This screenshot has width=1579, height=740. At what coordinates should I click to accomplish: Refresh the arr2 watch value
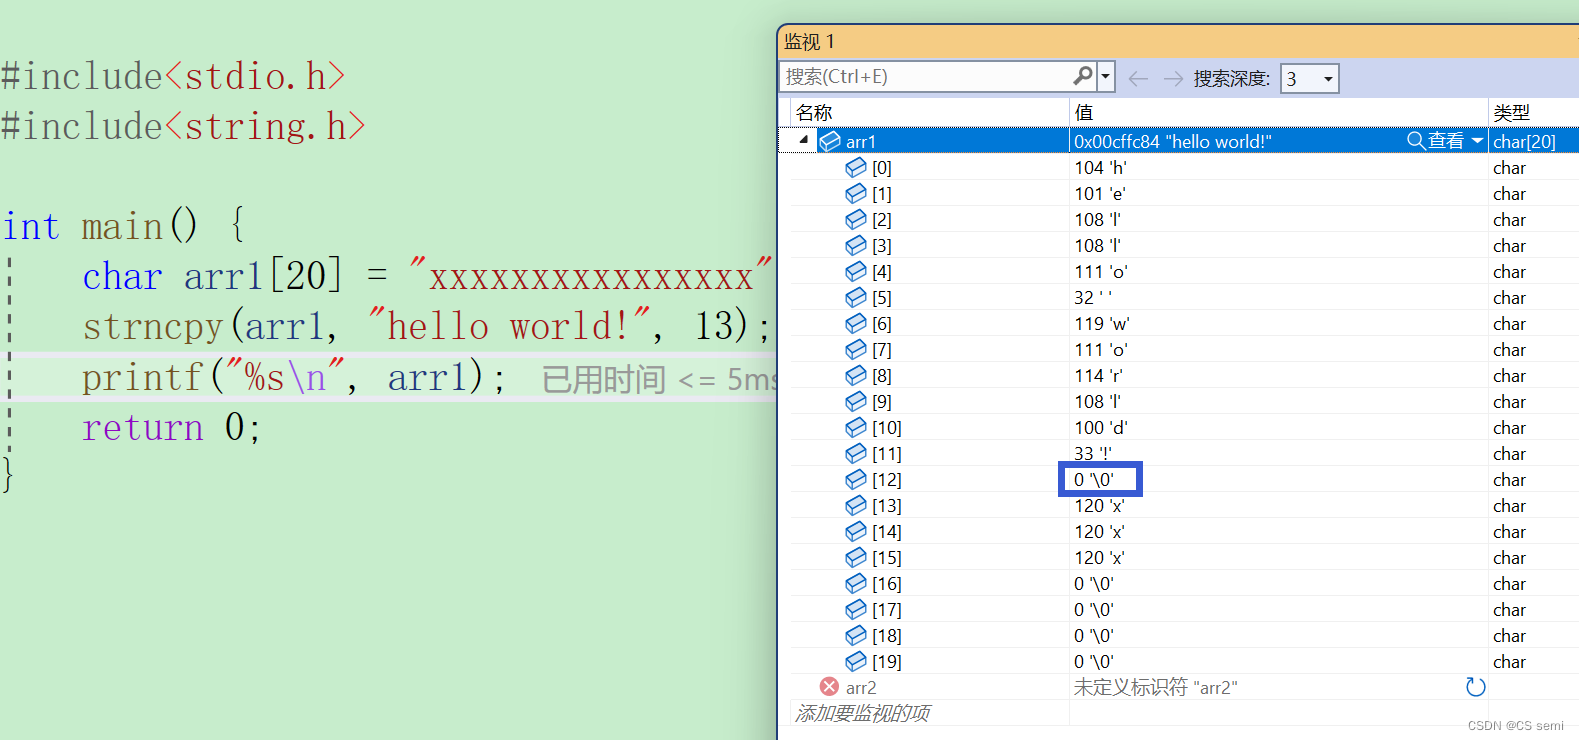[1475, 687]
